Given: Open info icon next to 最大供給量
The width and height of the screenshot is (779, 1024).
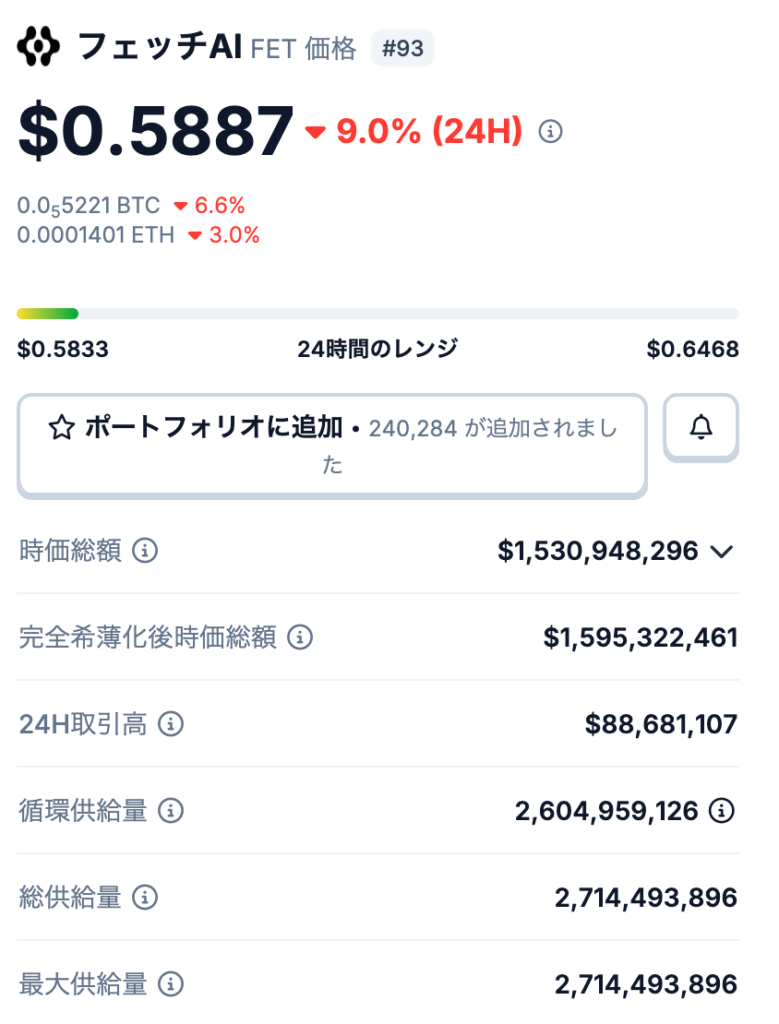Looking at the screenshot, I should point(171,984).
